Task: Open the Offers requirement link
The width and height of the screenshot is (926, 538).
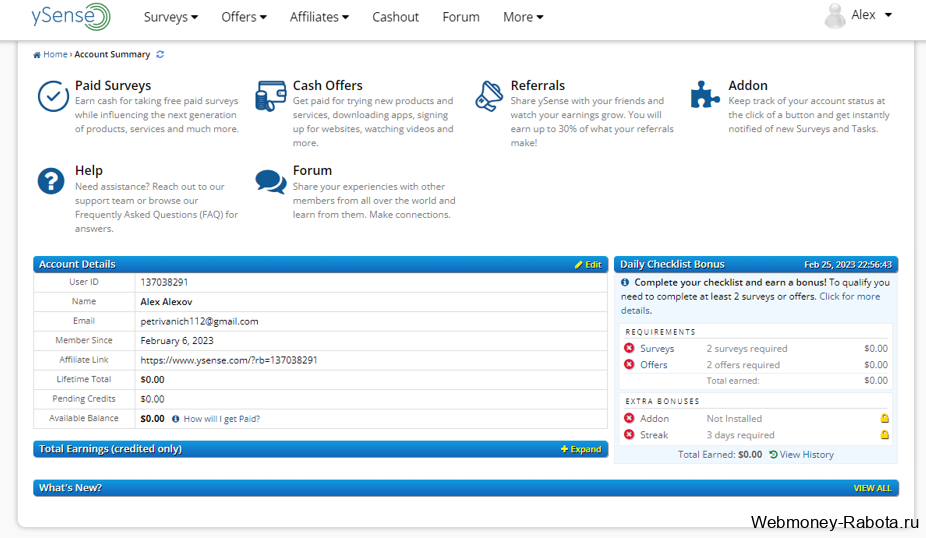Action: (x=654, y=365)
